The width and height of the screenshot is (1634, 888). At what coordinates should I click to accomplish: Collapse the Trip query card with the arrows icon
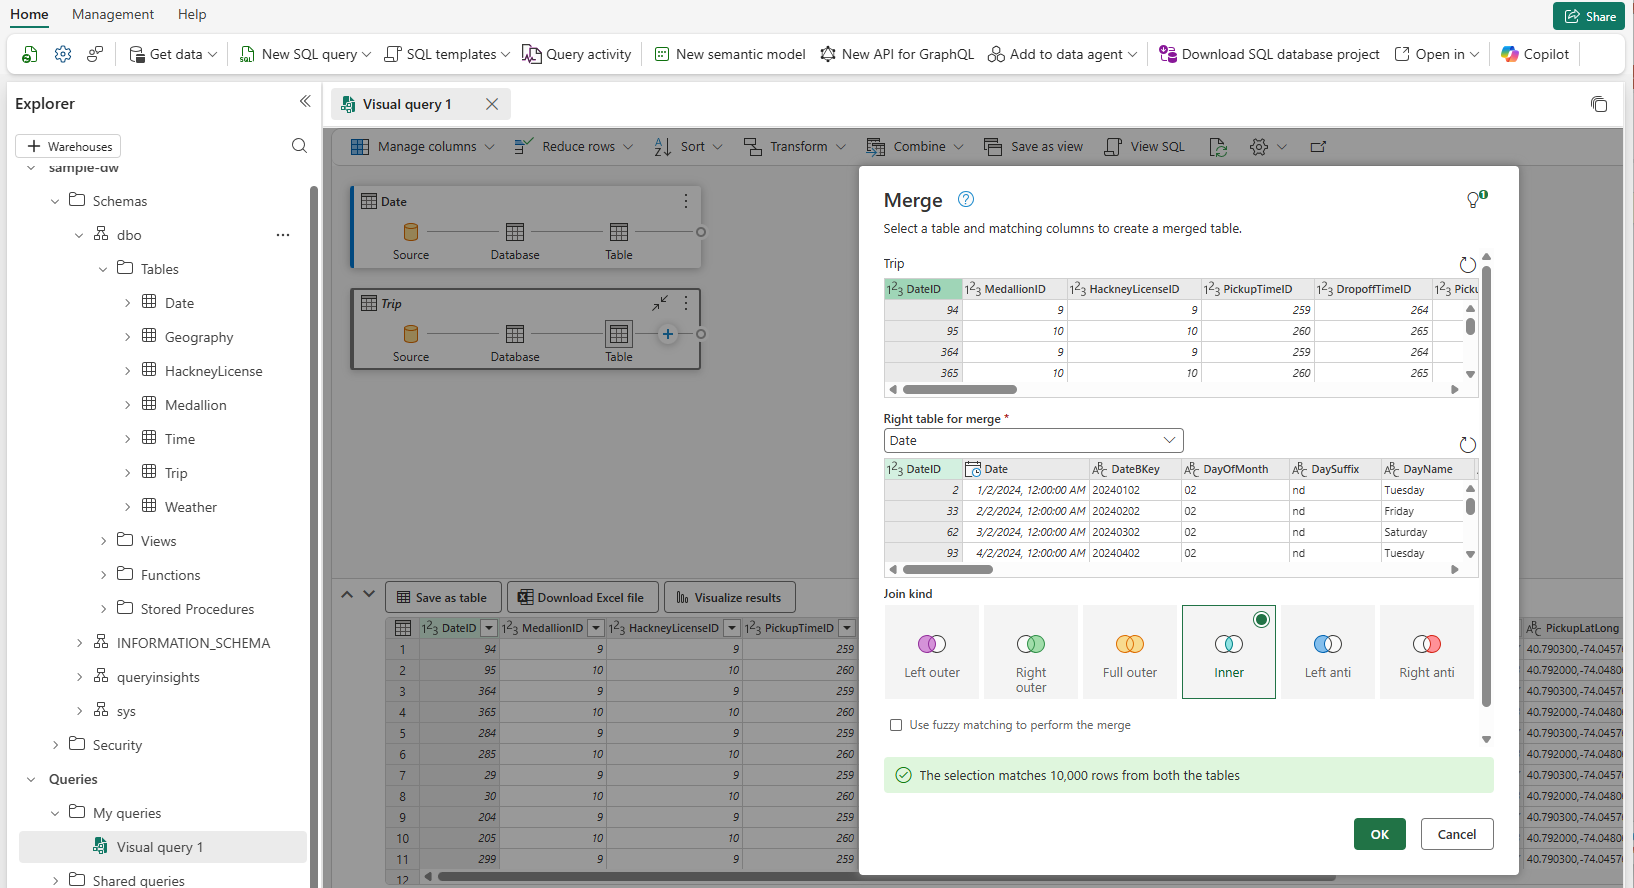pyautogui.click(x=660, y=303)
